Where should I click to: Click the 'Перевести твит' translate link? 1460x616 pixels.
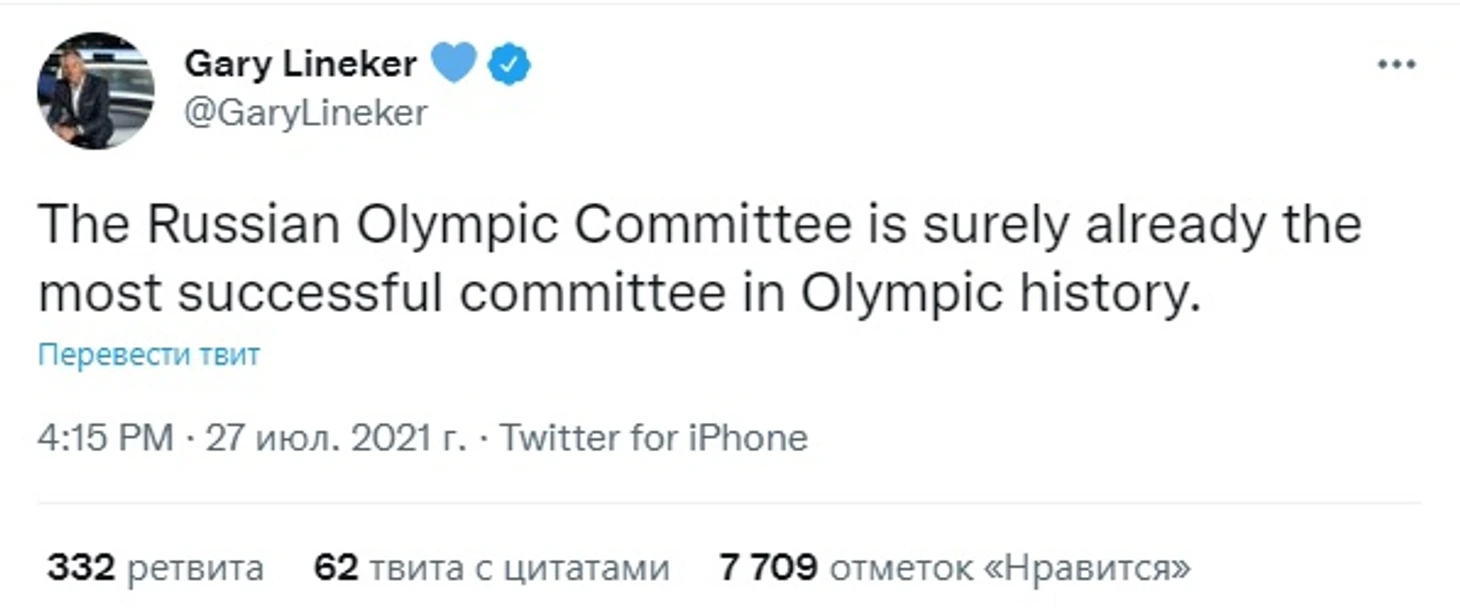coord(149,355)
